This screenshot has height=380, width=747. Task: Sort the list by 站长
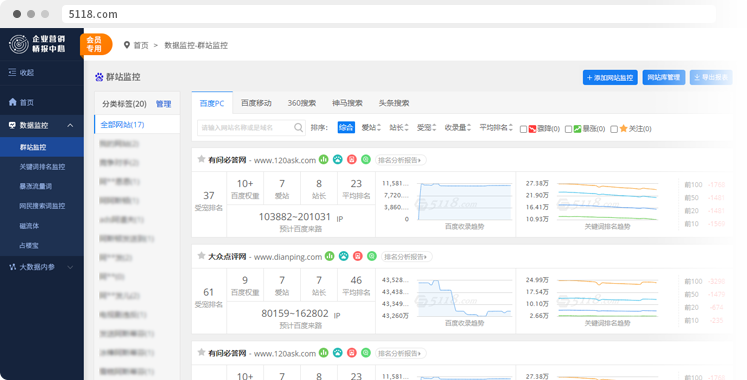(399, 128)
